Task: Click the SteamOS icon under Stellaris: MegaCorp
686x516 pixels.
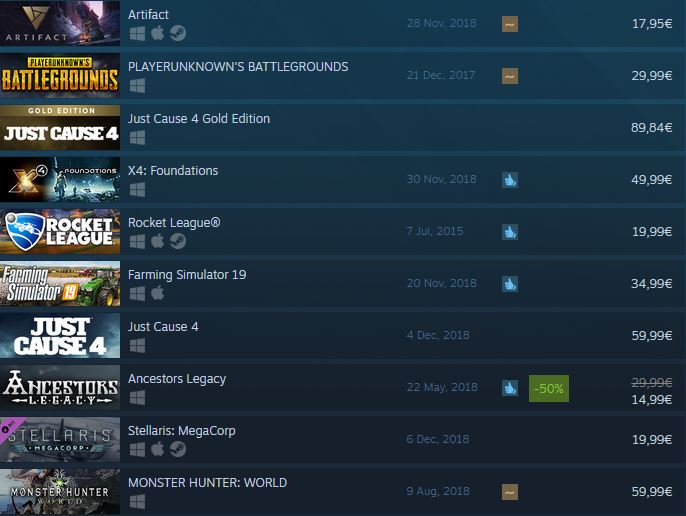Action: (x=178, y=449)
